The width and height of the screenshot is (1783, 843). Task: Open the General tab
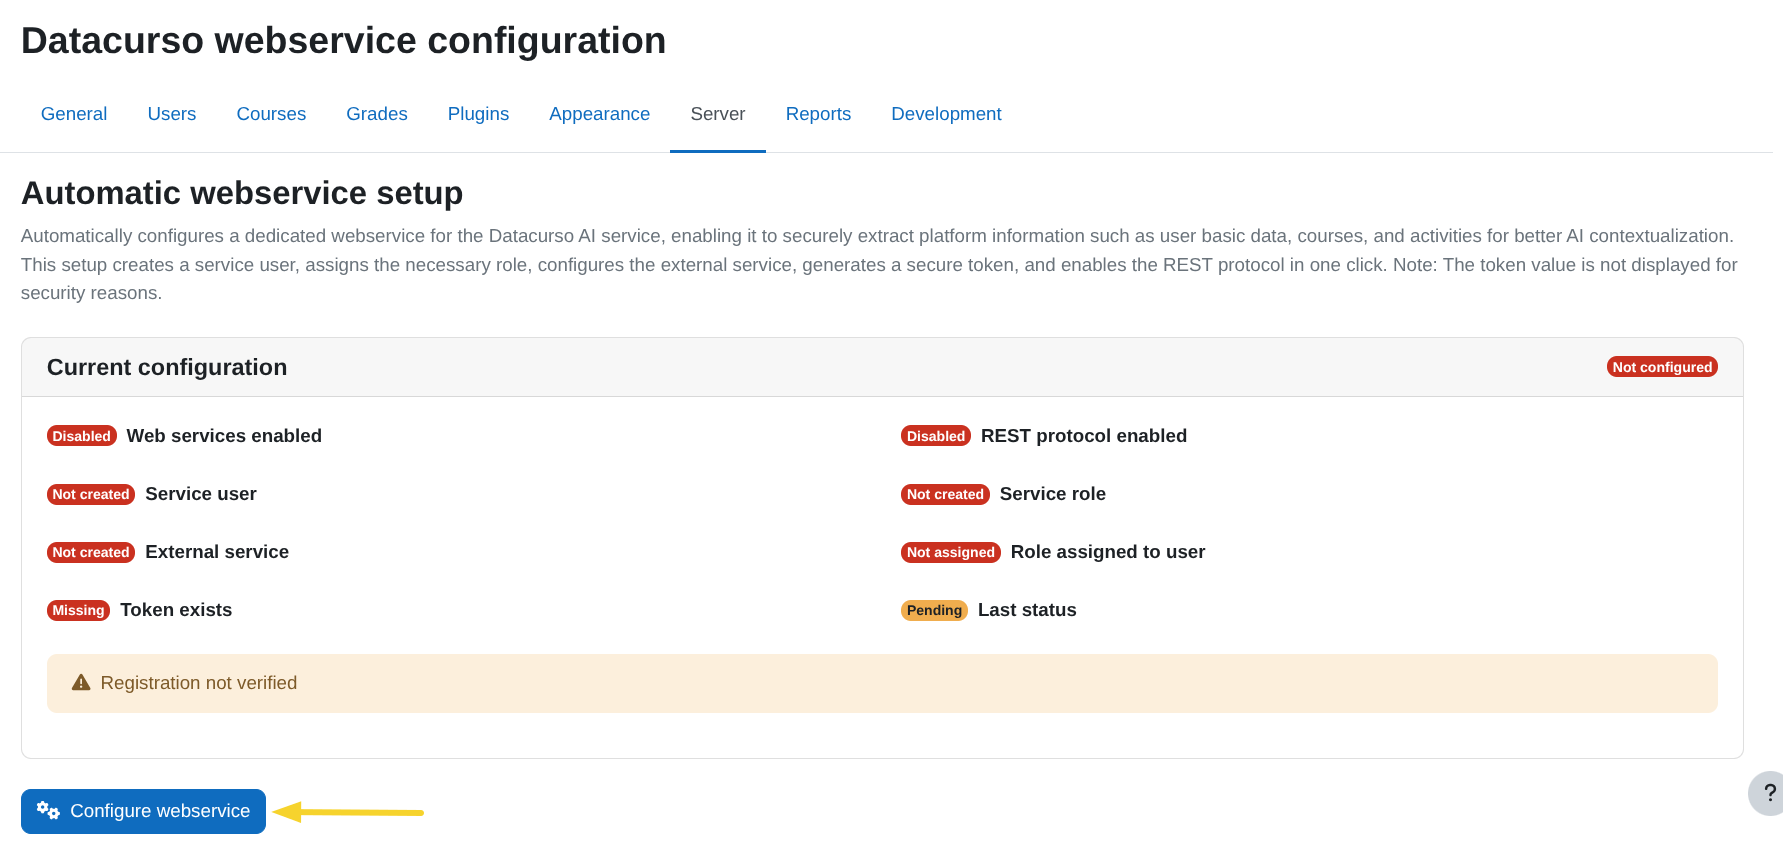click(74, 114)
